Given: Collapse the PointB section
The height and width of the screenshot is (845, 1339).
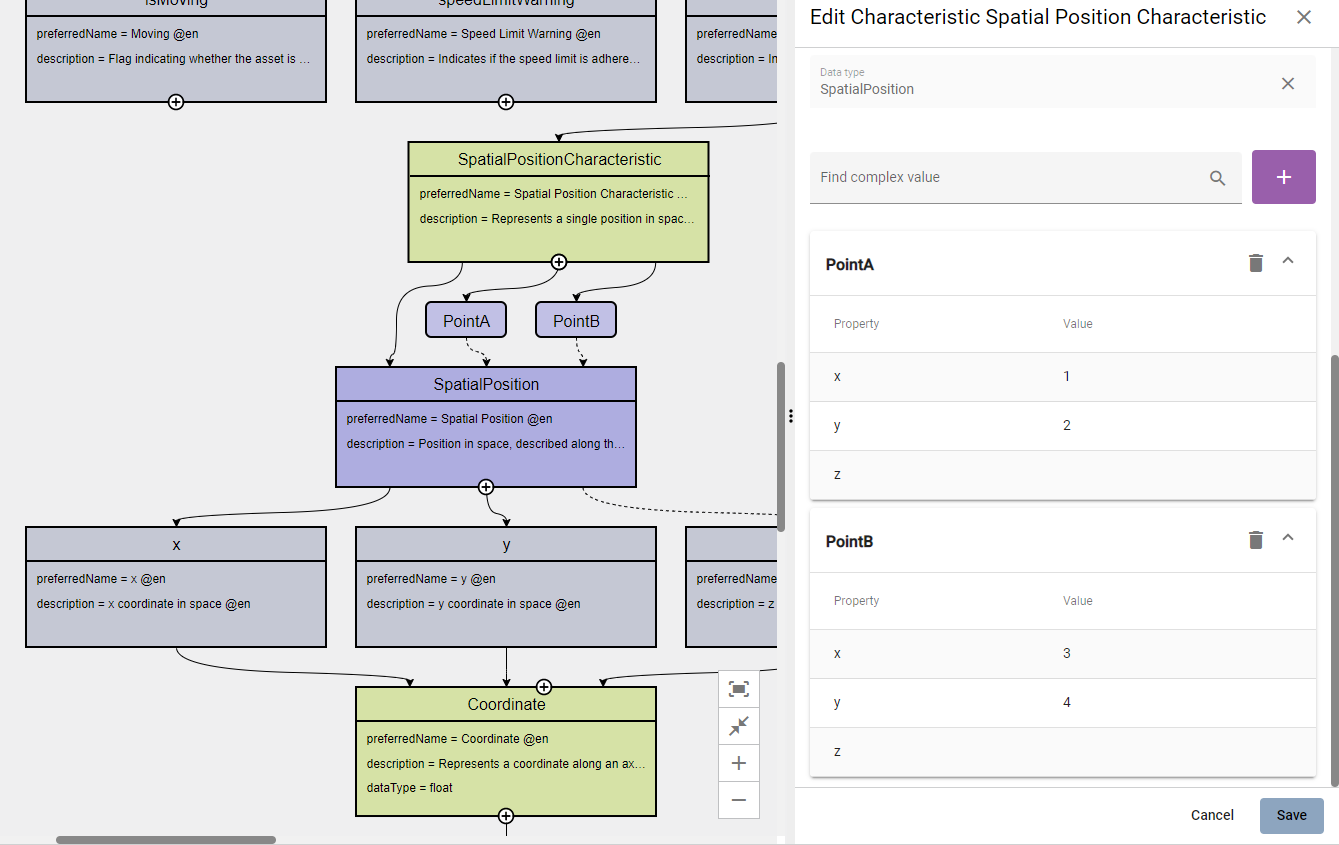Looking at the screenshot, I should pyautogui.click(x=1288, y=538).
